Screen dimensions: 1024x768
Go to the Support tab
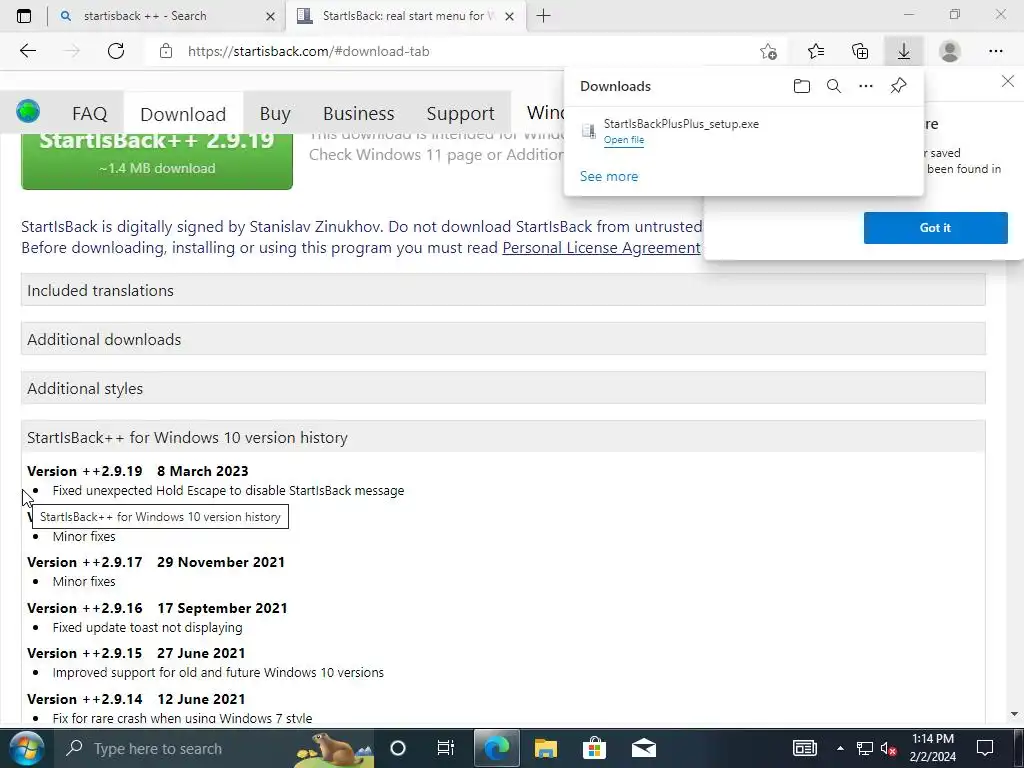pyautogui.click(x=460, y=114)
